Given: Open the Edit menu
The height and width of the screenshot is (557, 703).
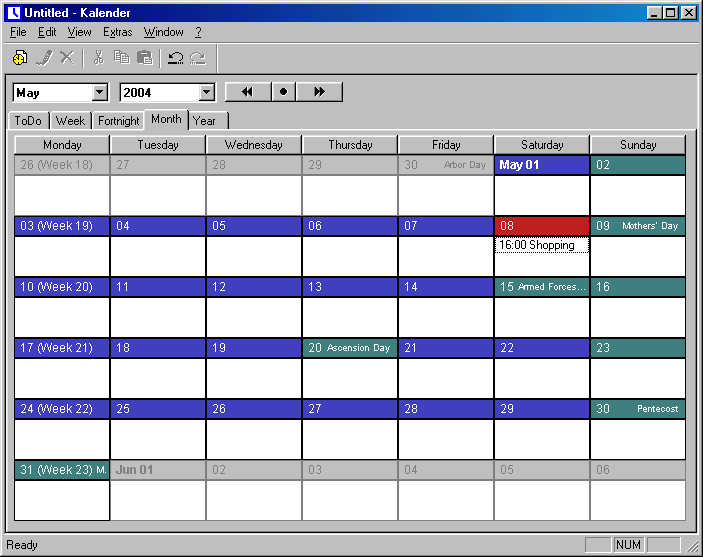Looking at the screenshot, I should pos(47,32).
